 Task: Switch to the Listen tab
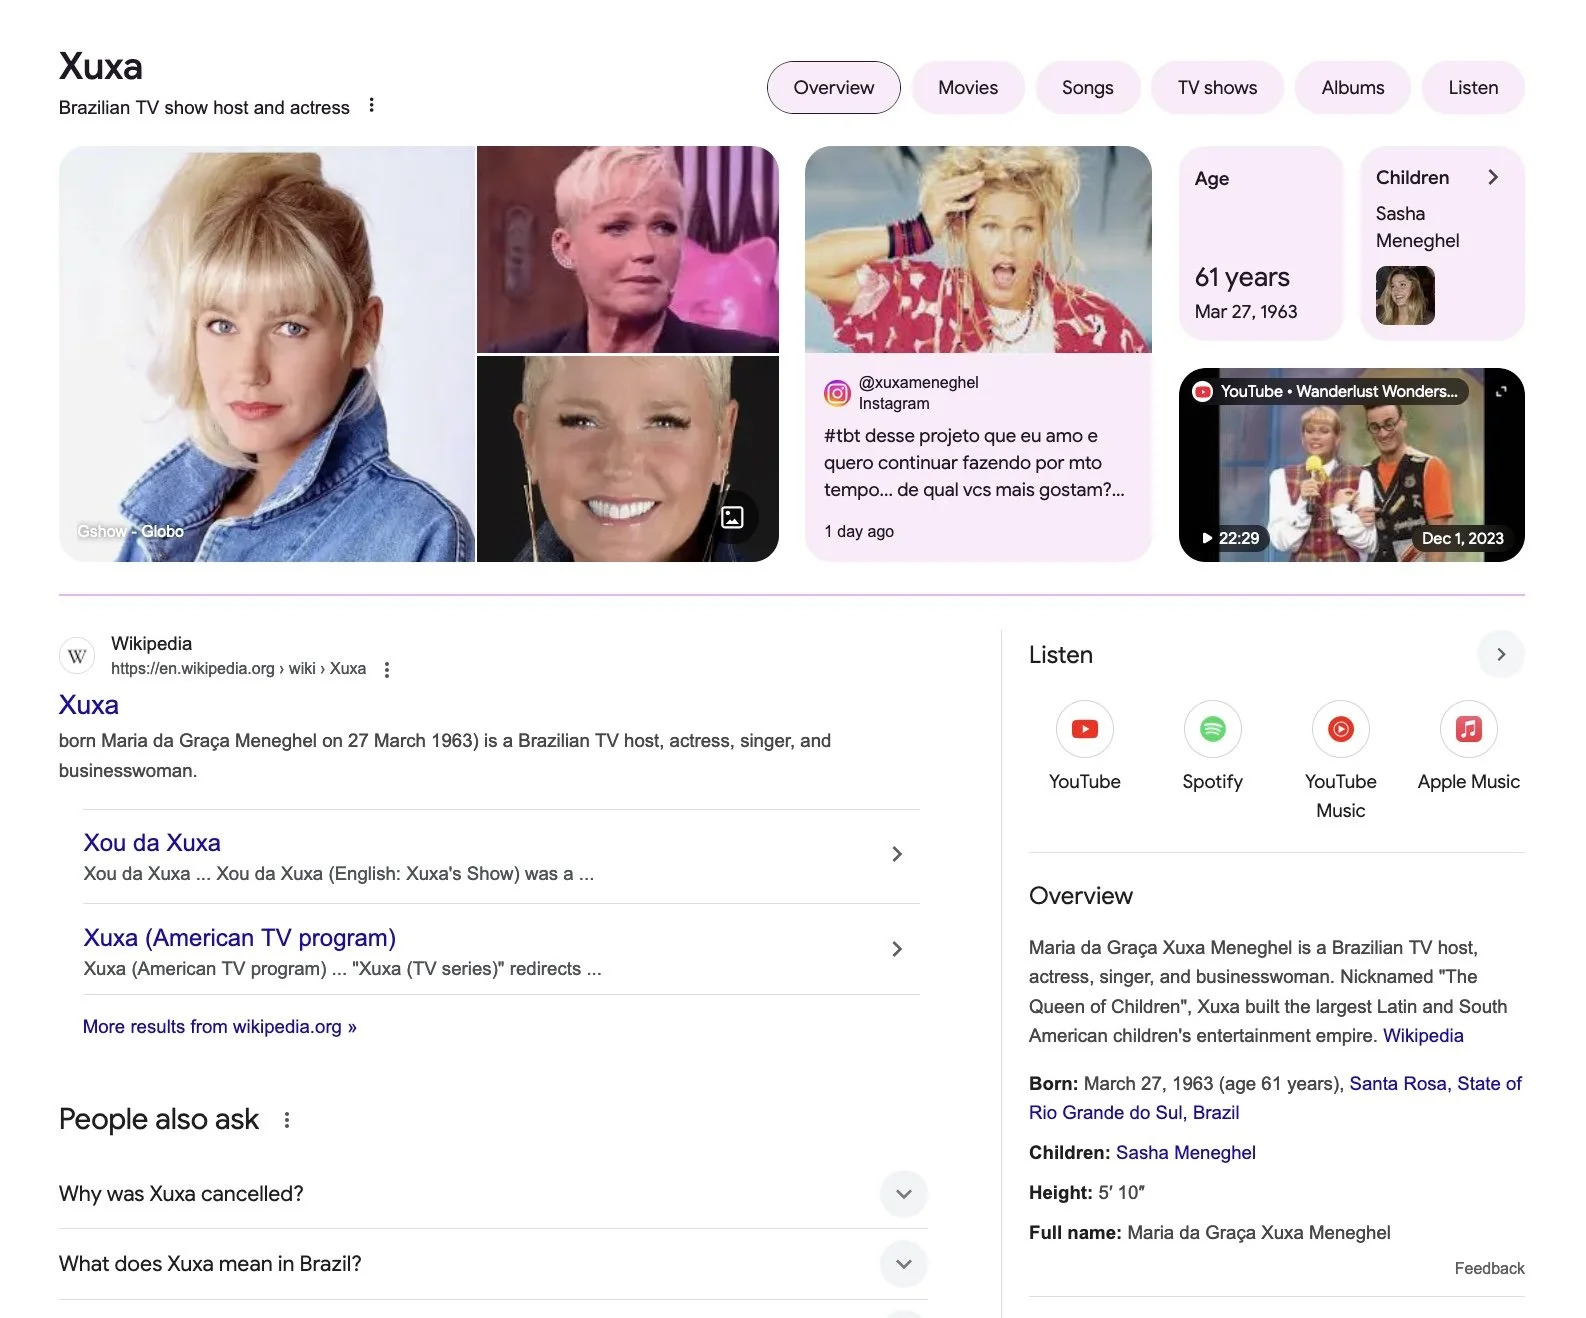[1473, 87]
